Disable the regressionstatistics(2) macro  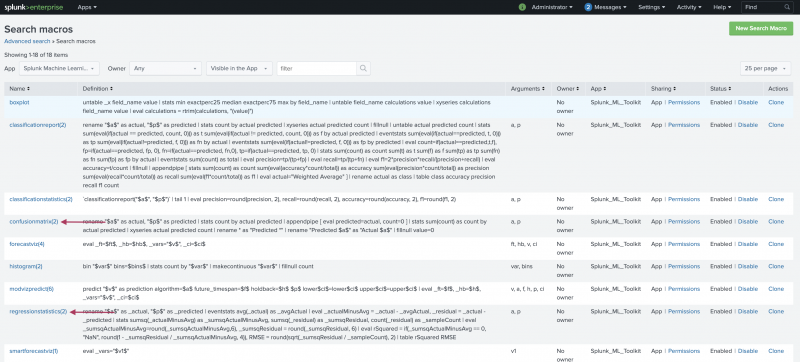tap(747, 312)
